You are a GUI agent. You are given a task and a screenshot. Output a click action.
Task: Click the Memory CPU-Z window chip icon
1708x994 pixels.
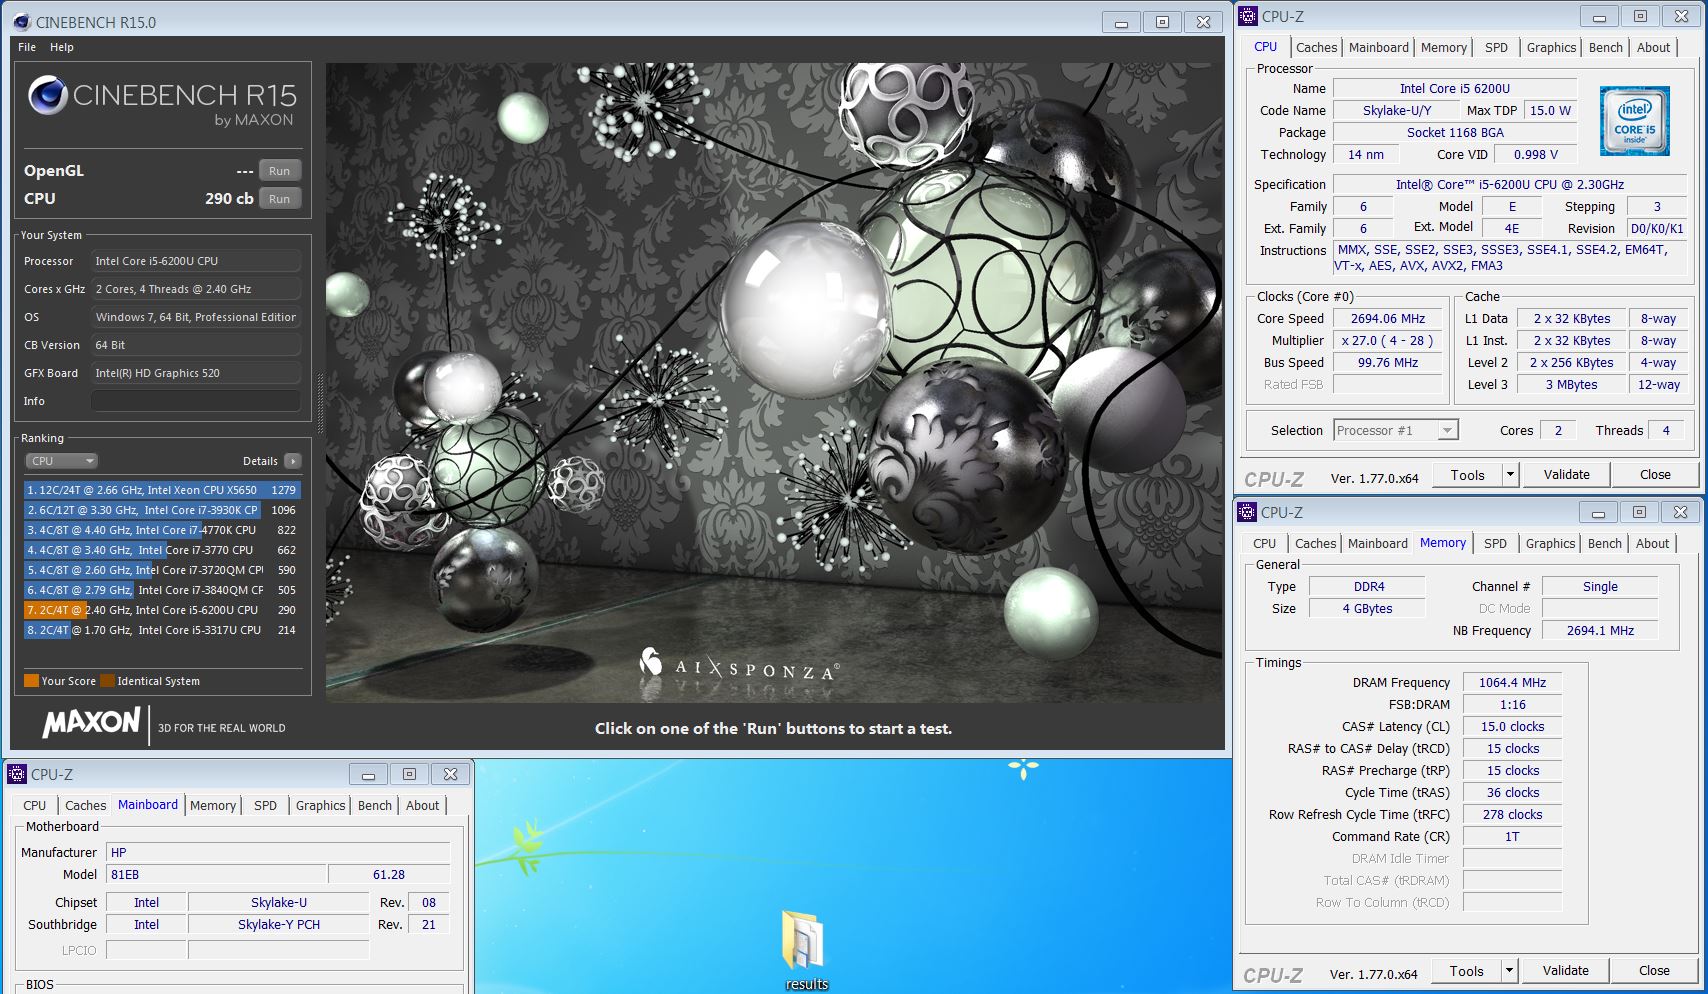click(1247, 512)
